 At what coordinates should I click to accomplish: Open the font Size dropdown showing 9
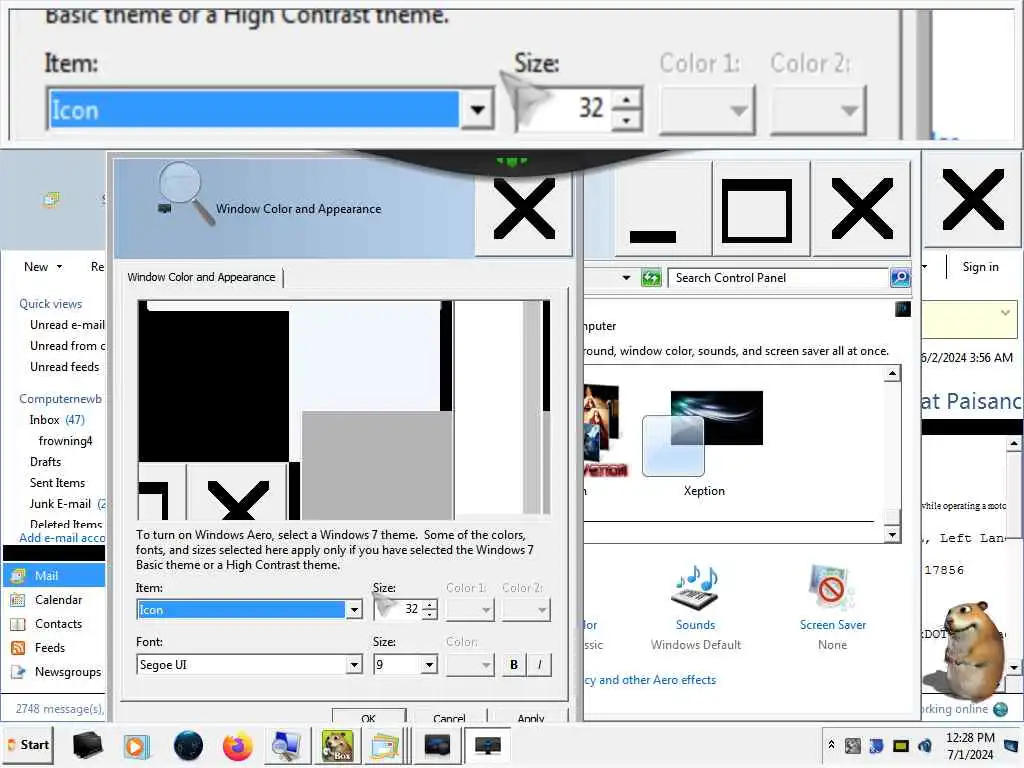click(x=429, y=665)
